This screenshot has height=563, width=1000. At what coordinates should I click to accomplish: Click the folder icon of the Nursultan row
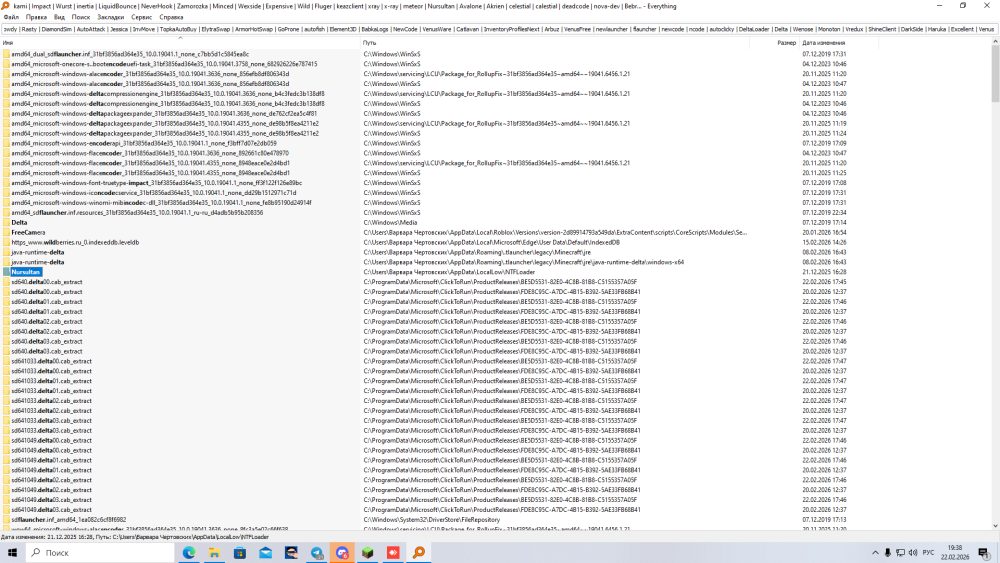(6, 272)
